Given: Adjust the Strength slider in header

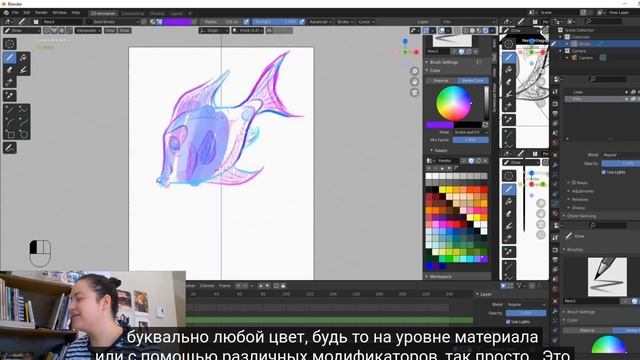Looking at the screenshot, I should [x=275, y=22].
